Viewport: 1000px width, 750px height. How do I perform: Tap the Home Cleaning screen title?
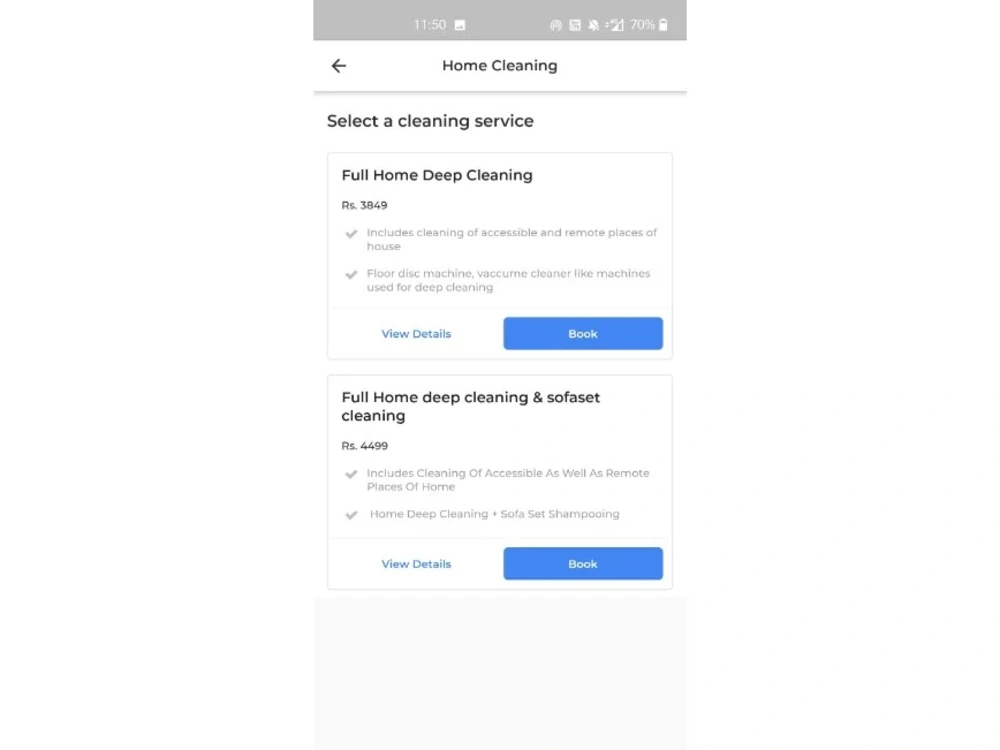499,65
